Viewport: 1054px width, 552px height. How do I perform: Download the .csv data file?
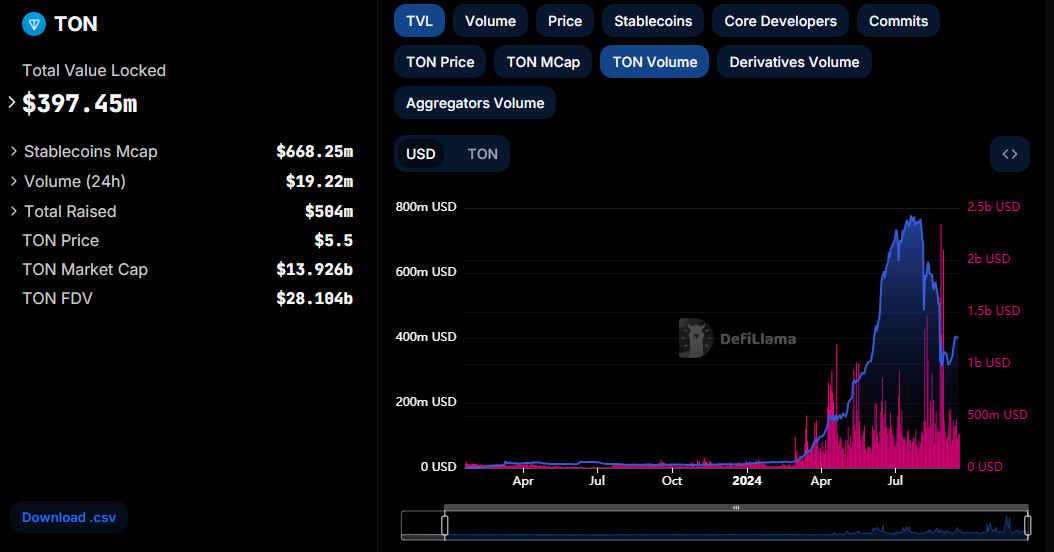point(68,517)
